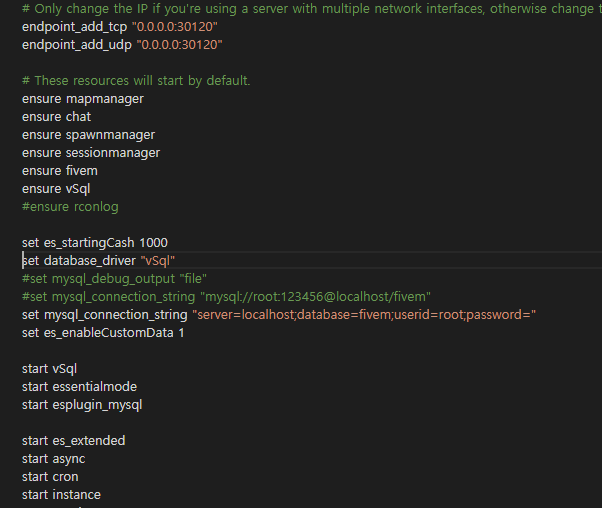Place cursor in ensure sessionmanager text
This screenshot has height=508, width=602.
pyautogui.click(x=91, y=153)
